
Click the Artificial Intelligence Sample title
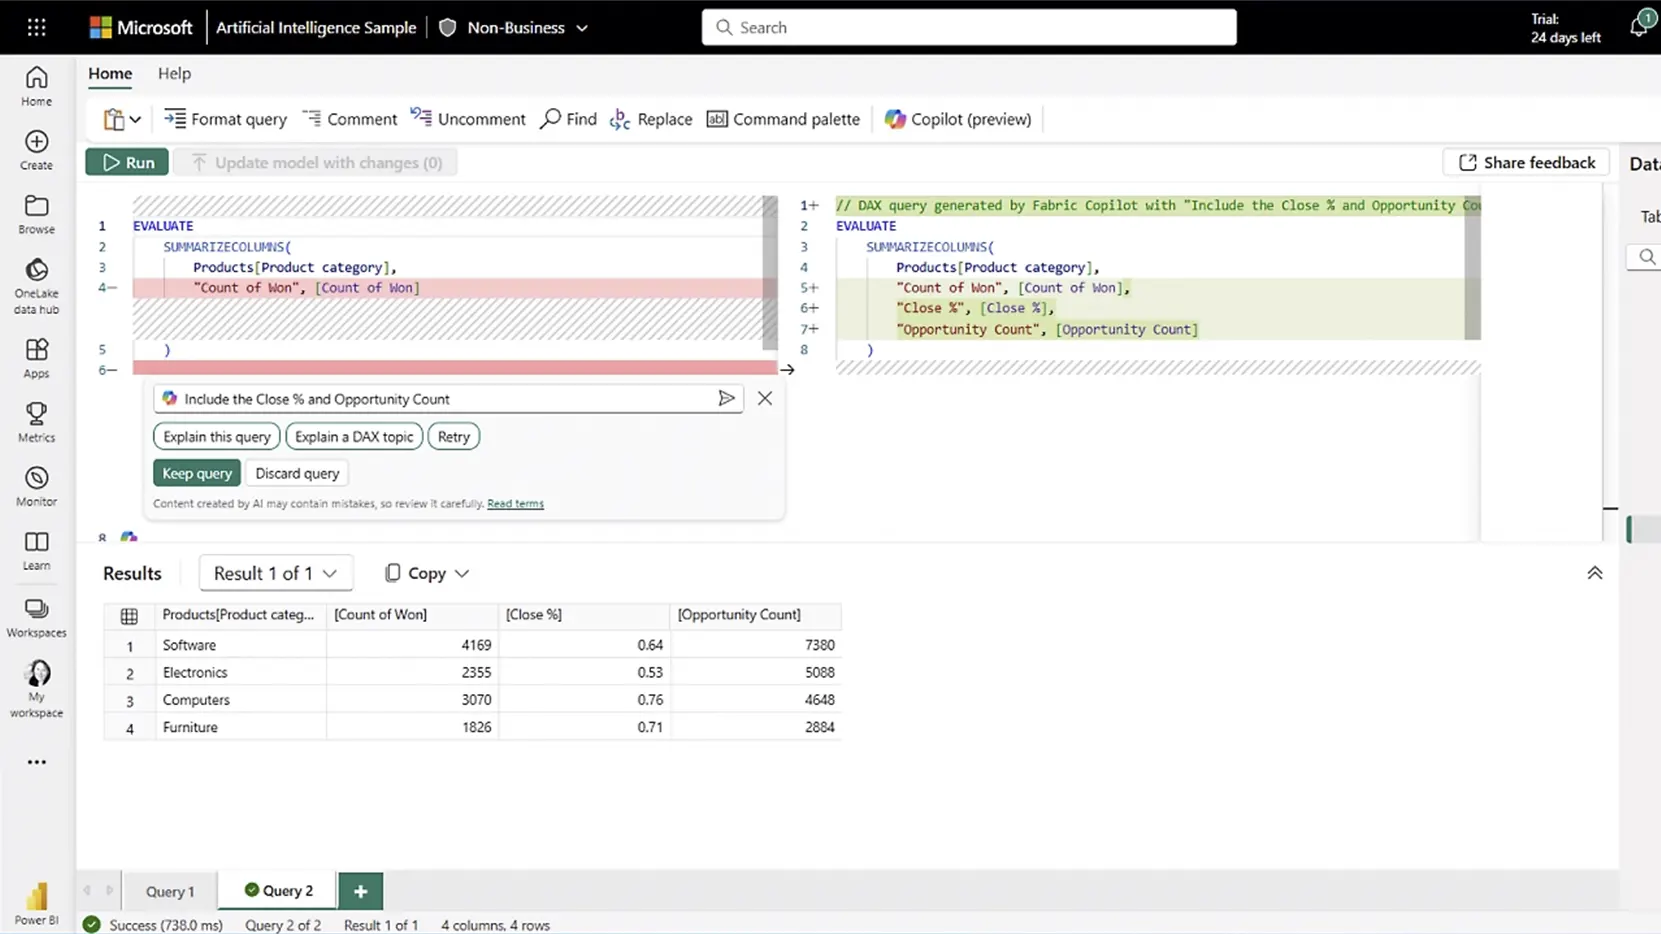[x=316, y=27]
